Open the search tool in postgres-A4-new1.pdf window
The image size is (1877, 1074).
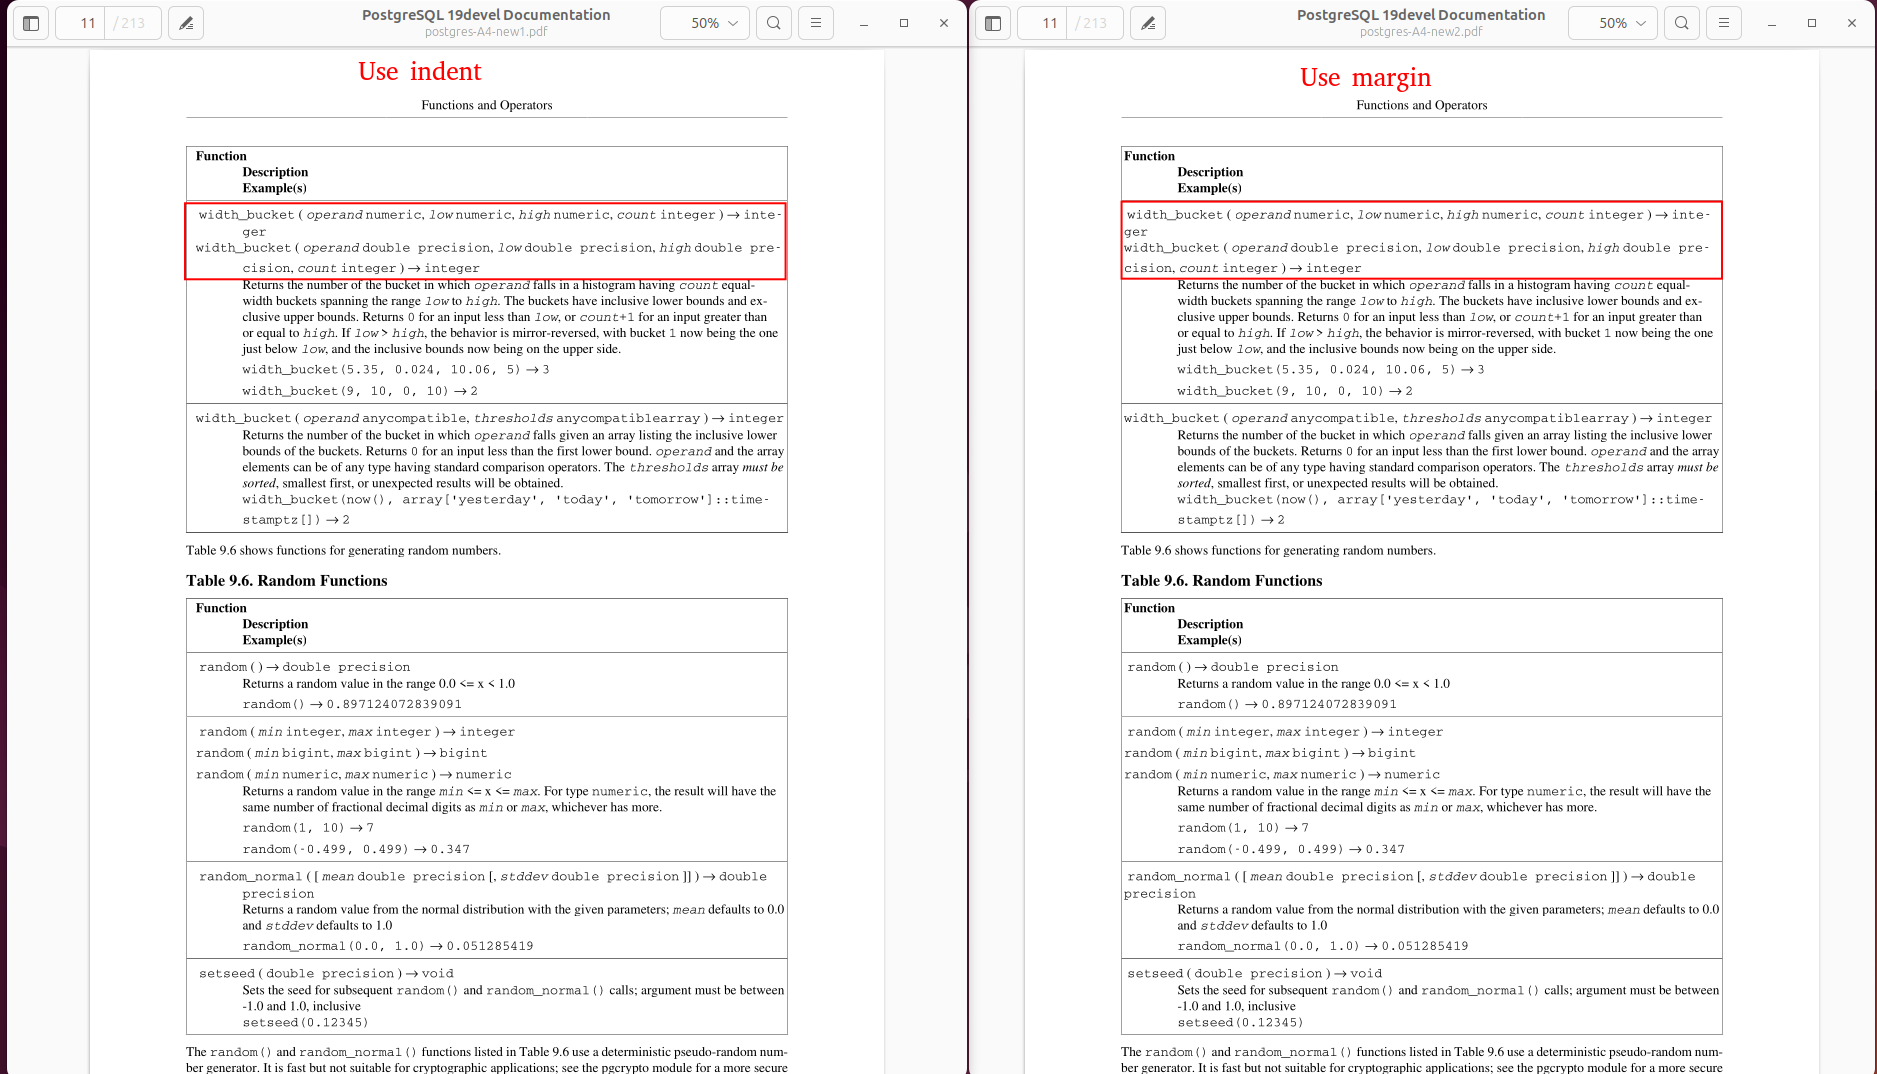coord(774,23)
